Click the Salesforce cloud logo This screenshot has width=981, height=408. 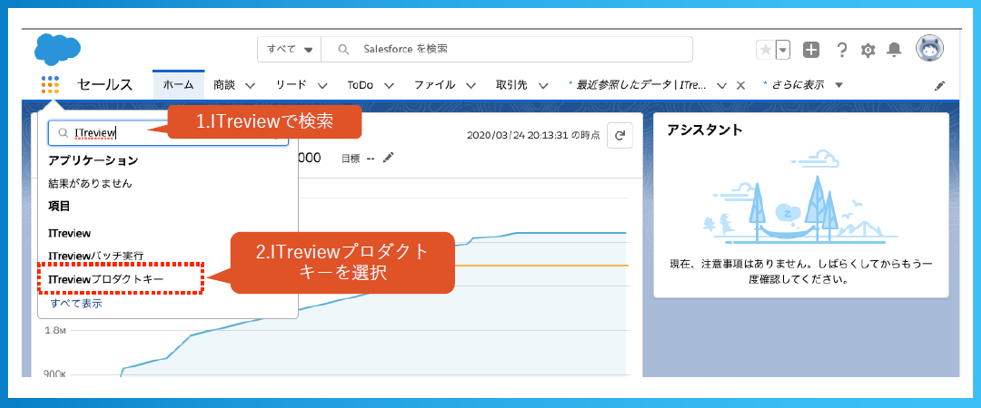pyautogui.click(x=58, y=48)
